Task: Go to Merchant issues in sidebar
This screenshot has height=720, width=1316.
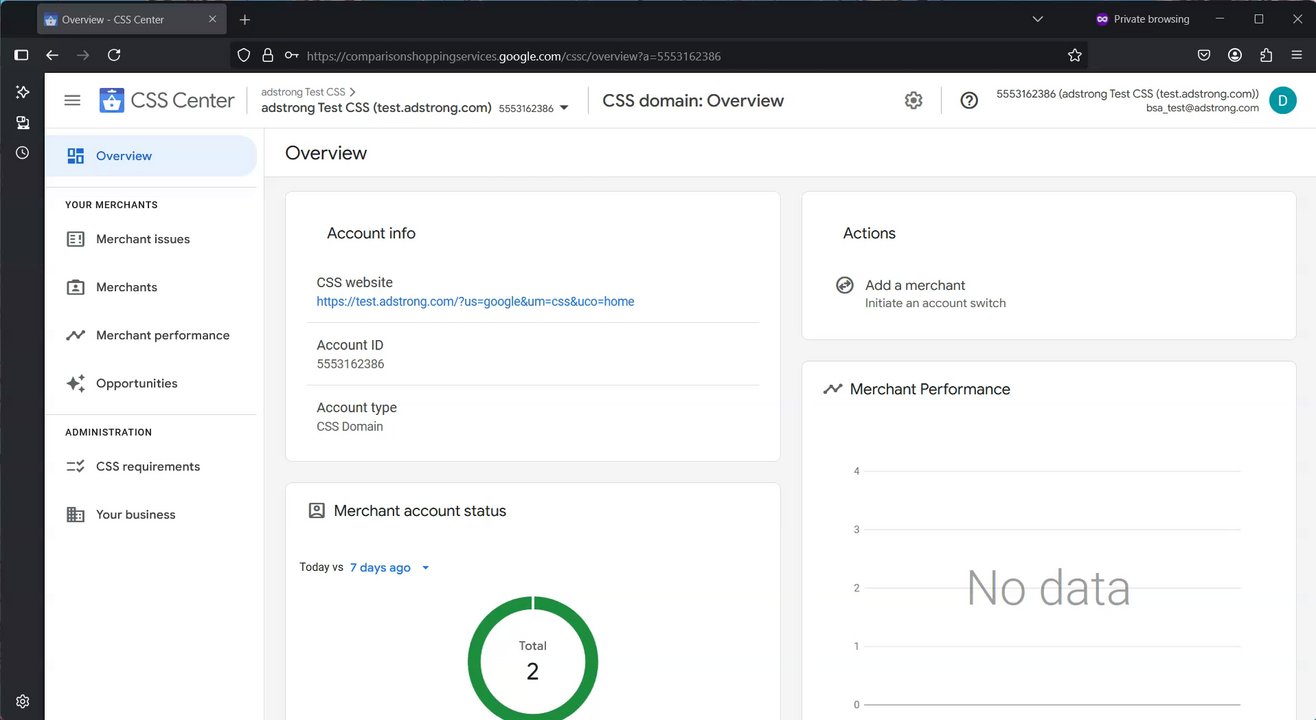Action: 142,239
